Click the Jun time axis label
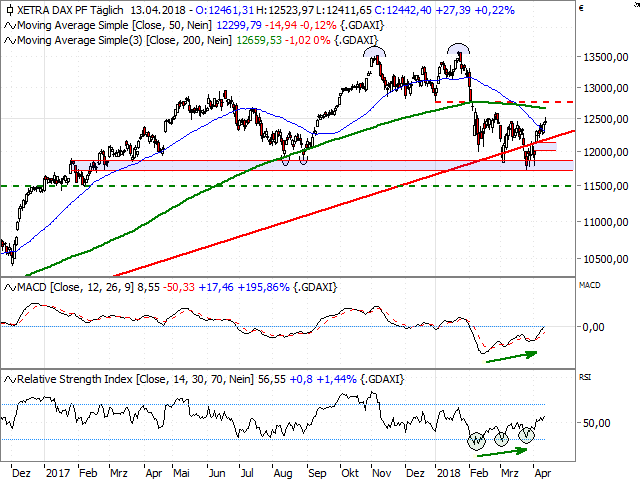The image size is (640, 480). pyautogui.click(x=217, y=473)
